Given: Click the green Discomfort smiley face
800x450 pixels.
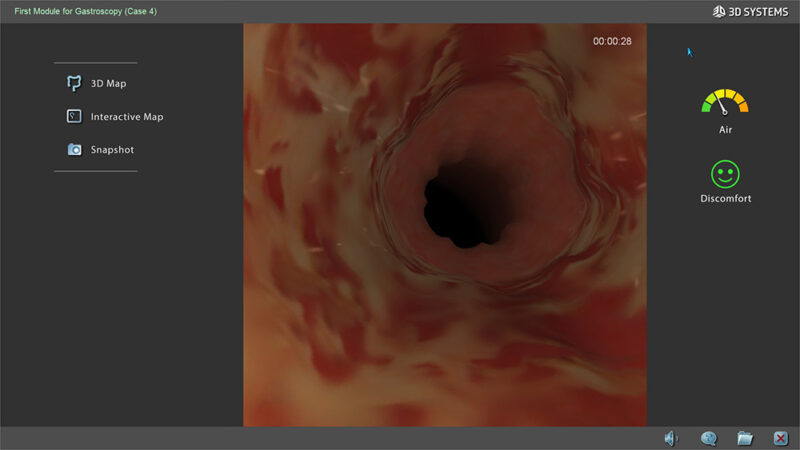Looking at the screenshot, I should (725, 174).
